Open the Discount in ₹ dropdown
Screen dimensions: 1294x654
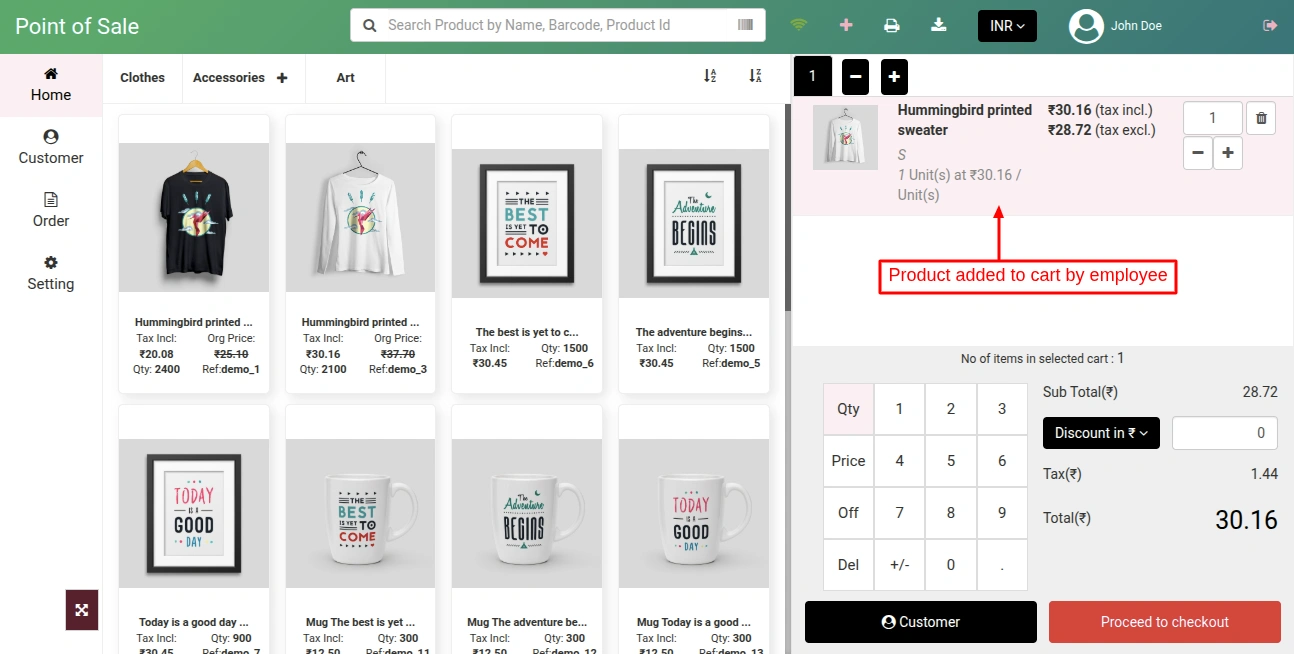click(1101, 433)
